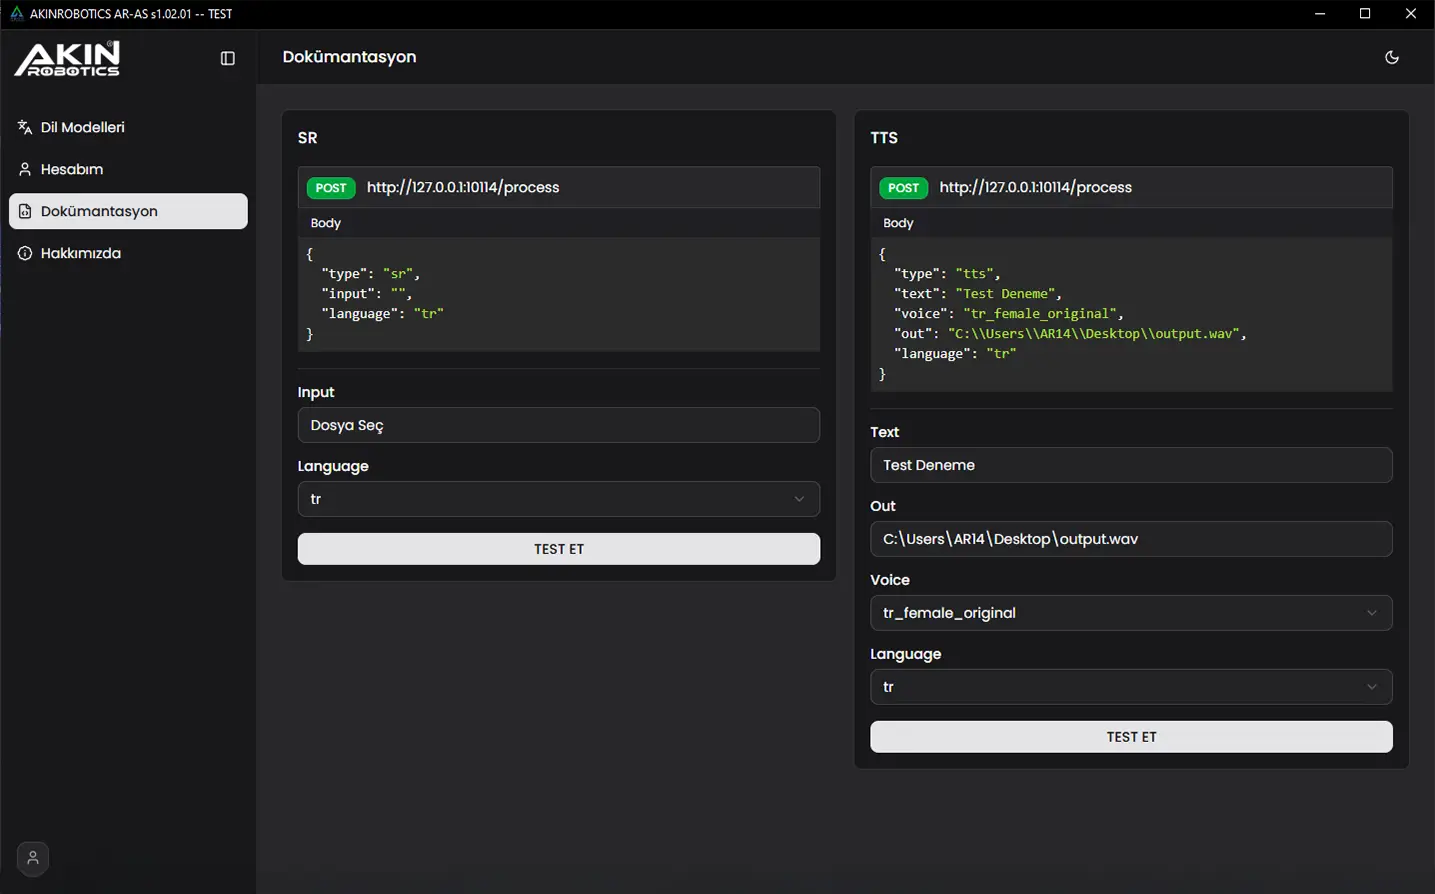Click the POST badge in TTS panel
The width and height of the screenshot is (1435, 894).
click(x=903, y=188)
